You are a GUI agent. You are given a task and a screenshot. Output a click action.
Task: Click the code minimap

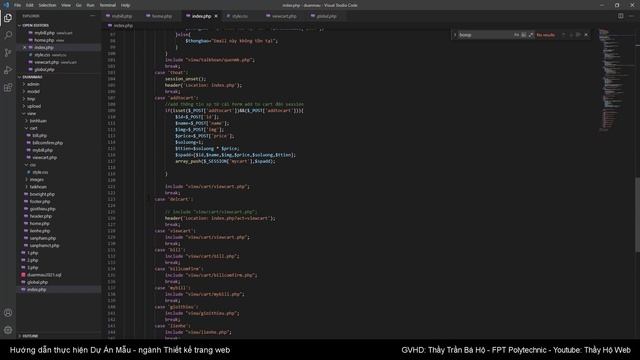click(x=616, y=80)
